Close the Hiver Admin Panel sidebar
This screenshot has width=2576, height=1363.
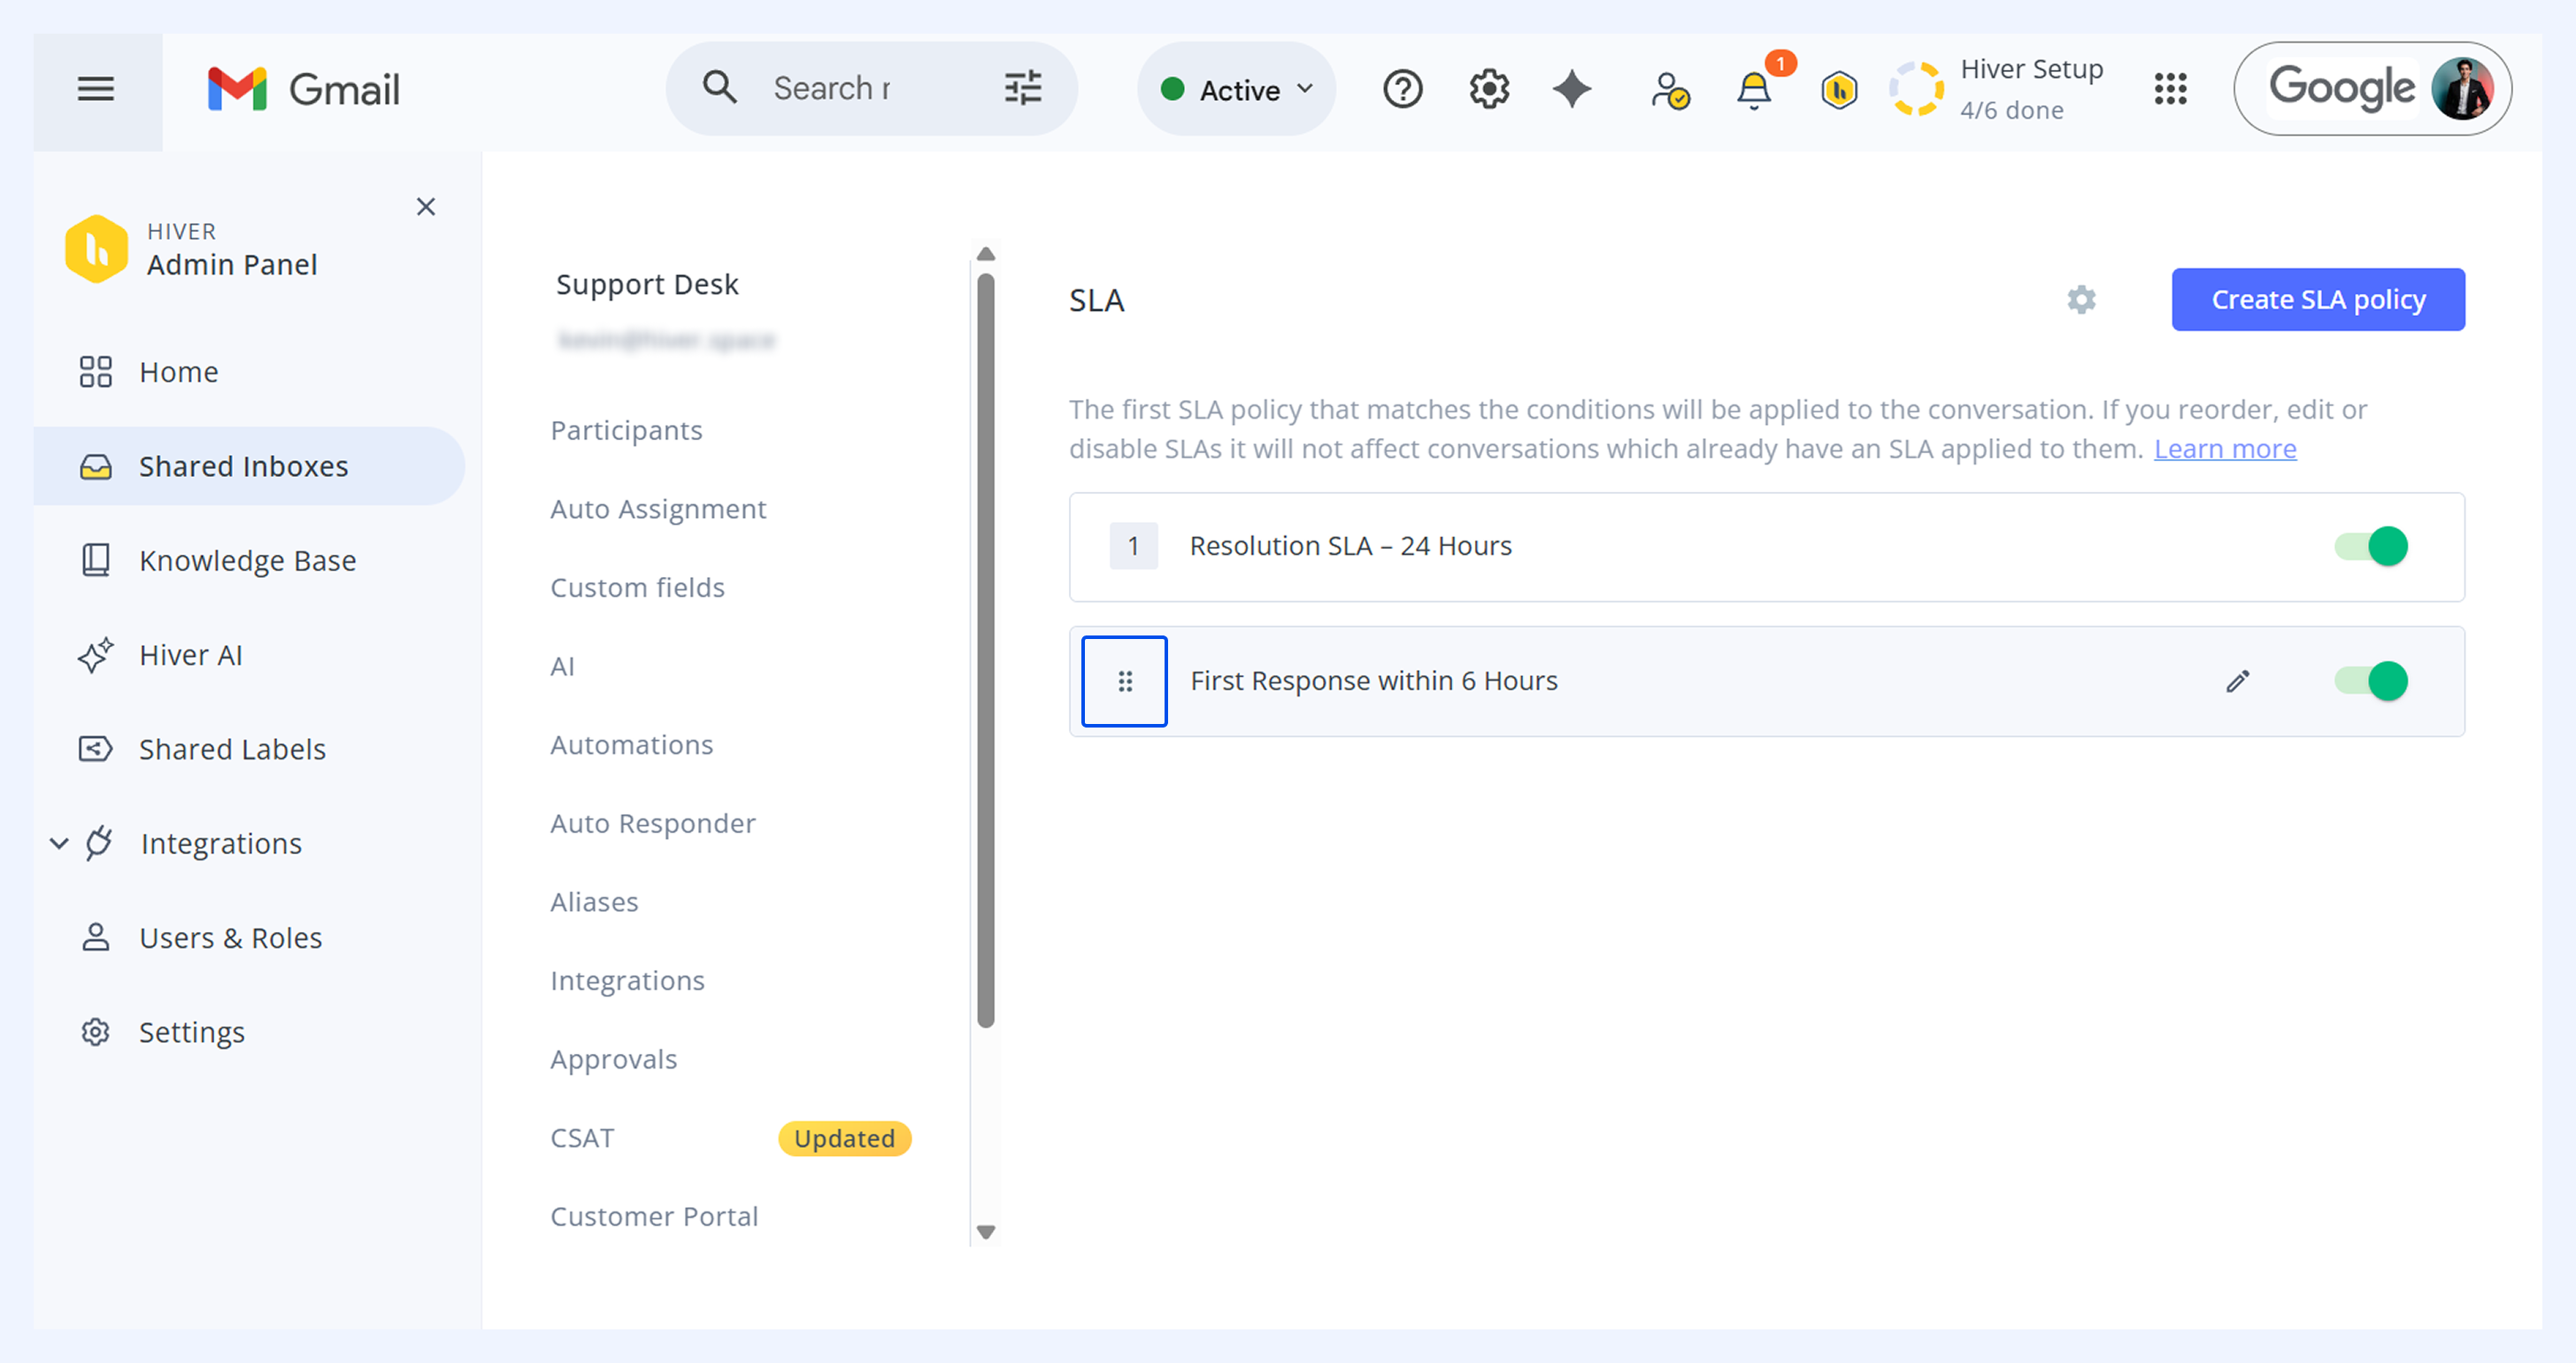(x=426, y=207)
